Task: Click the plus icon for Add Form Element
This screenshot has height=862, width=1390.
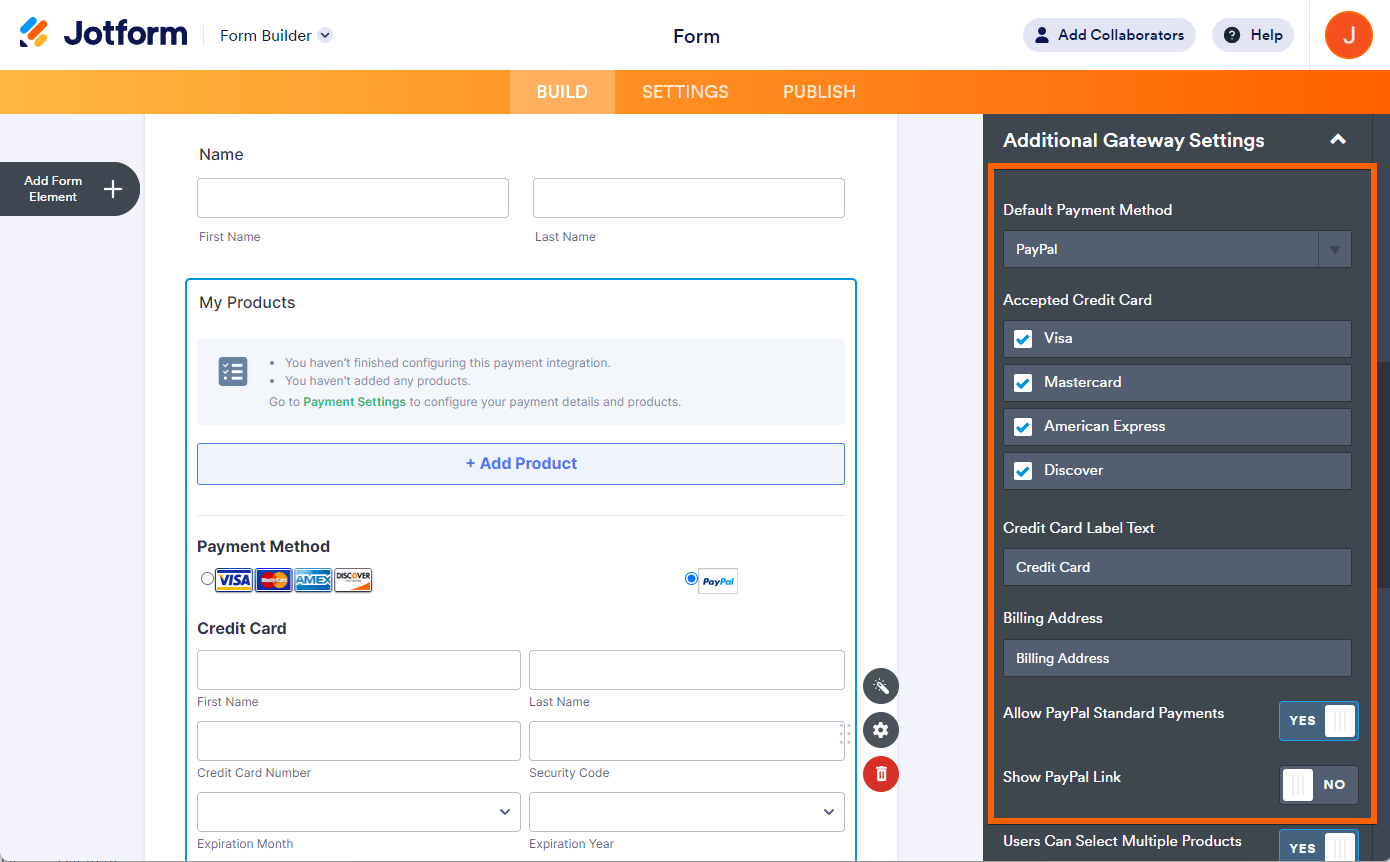Action: click(113, 189)
